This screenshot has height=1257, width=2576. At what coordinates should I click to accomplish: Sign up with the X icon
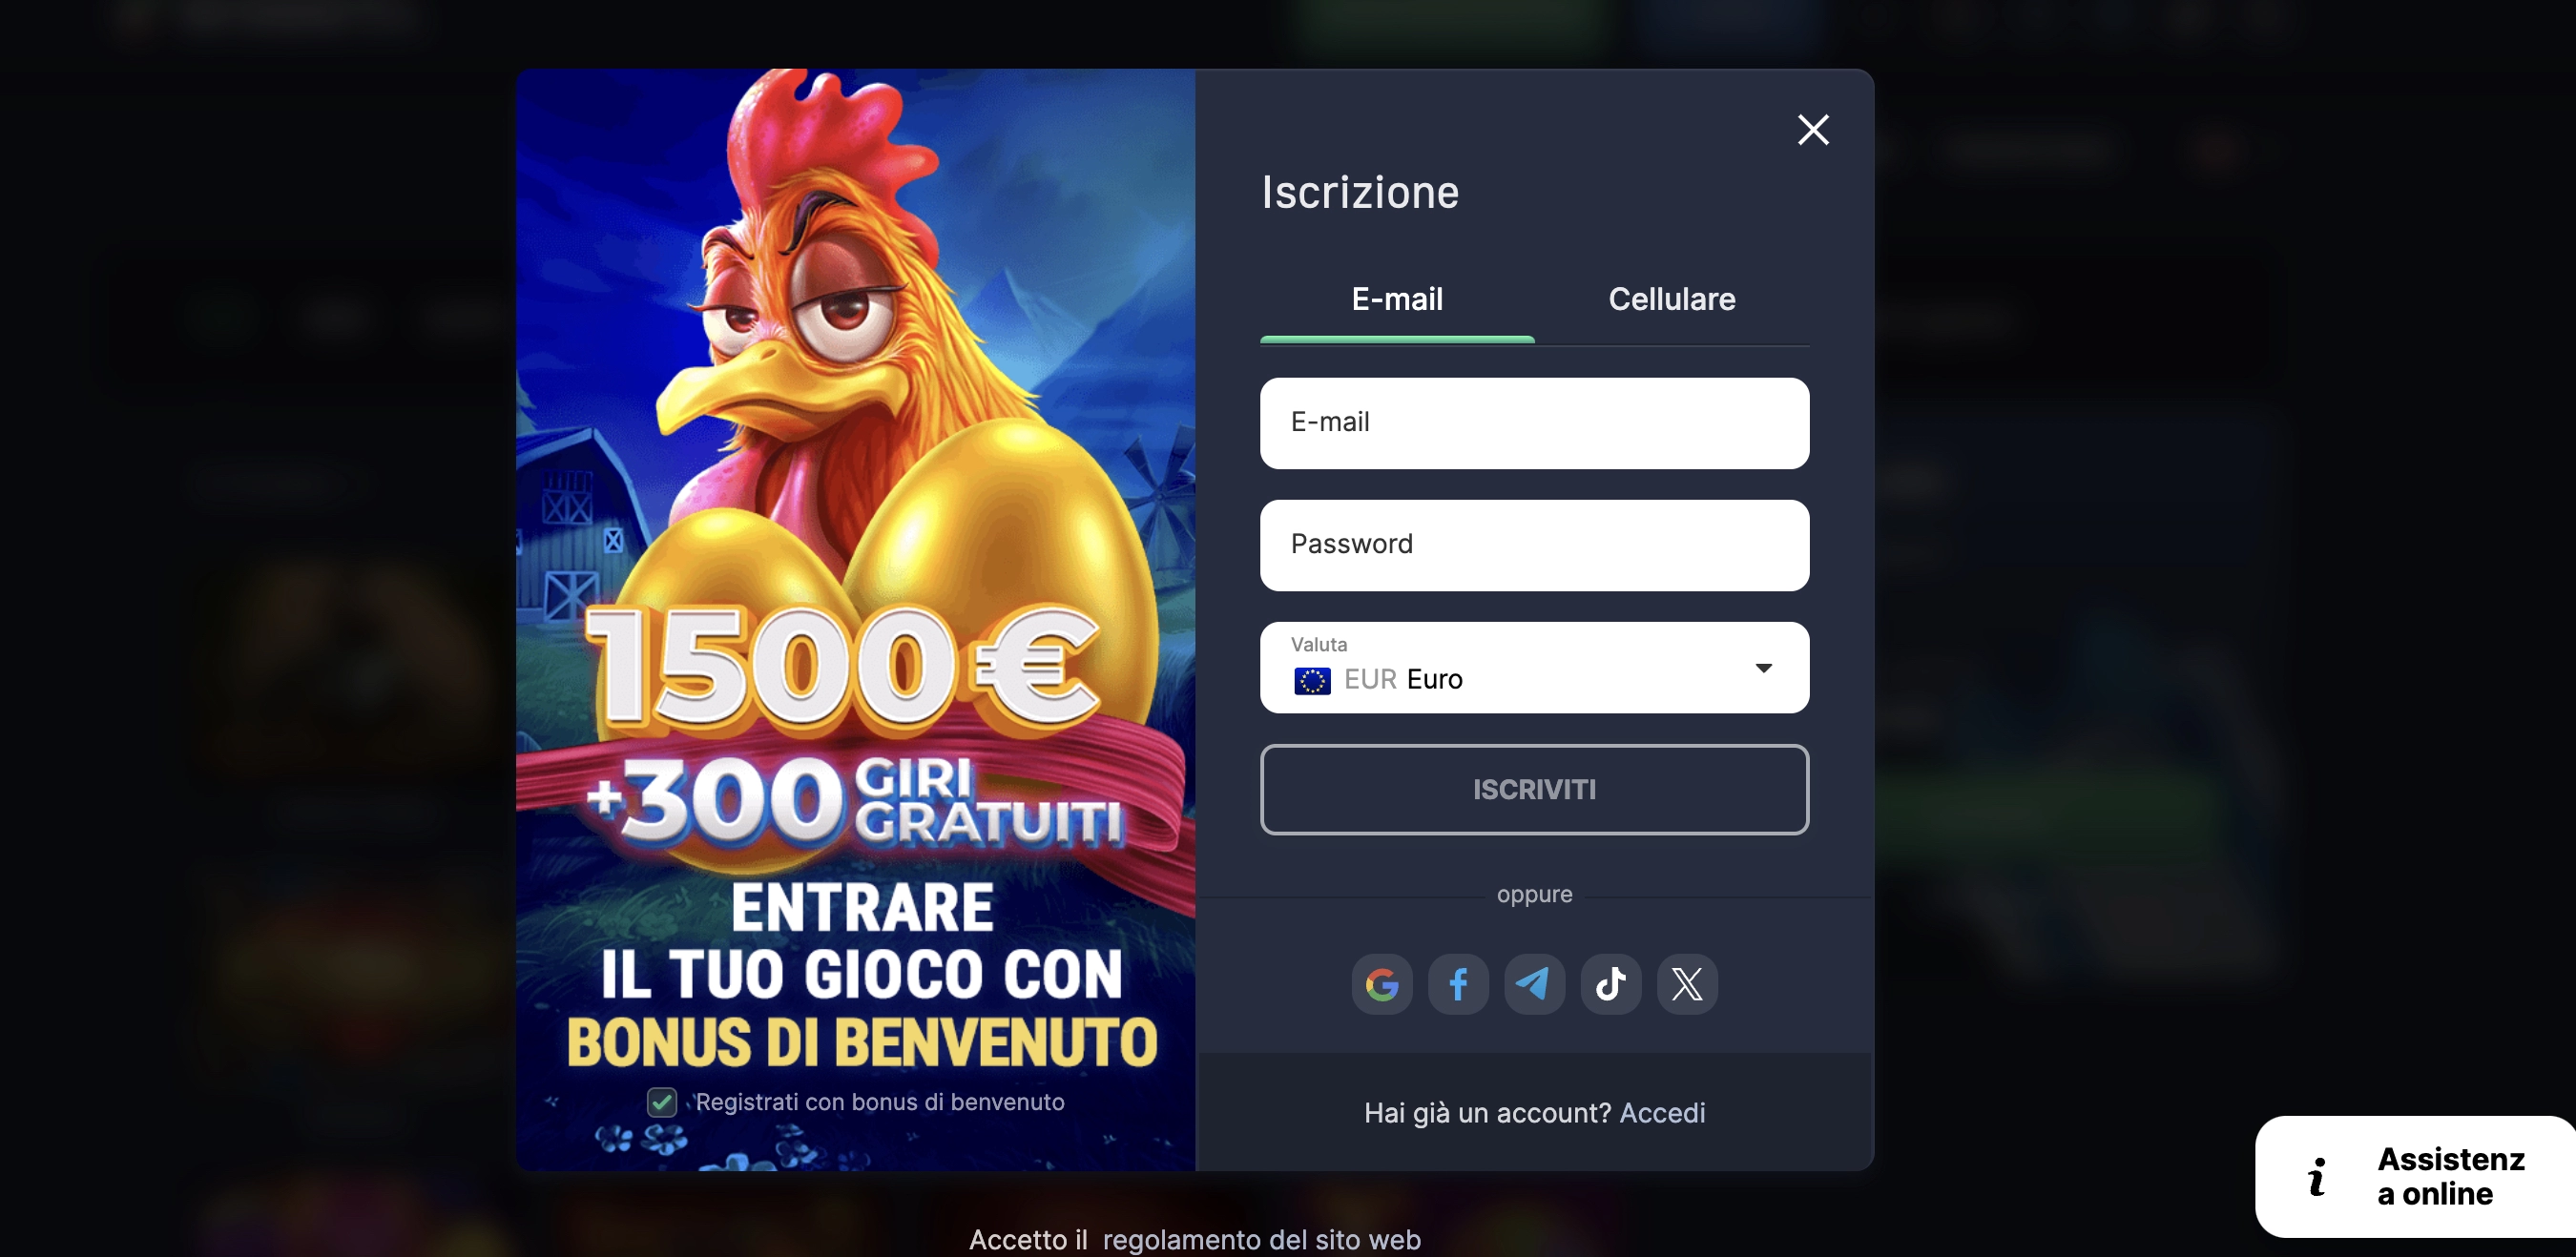[1687, 984]
